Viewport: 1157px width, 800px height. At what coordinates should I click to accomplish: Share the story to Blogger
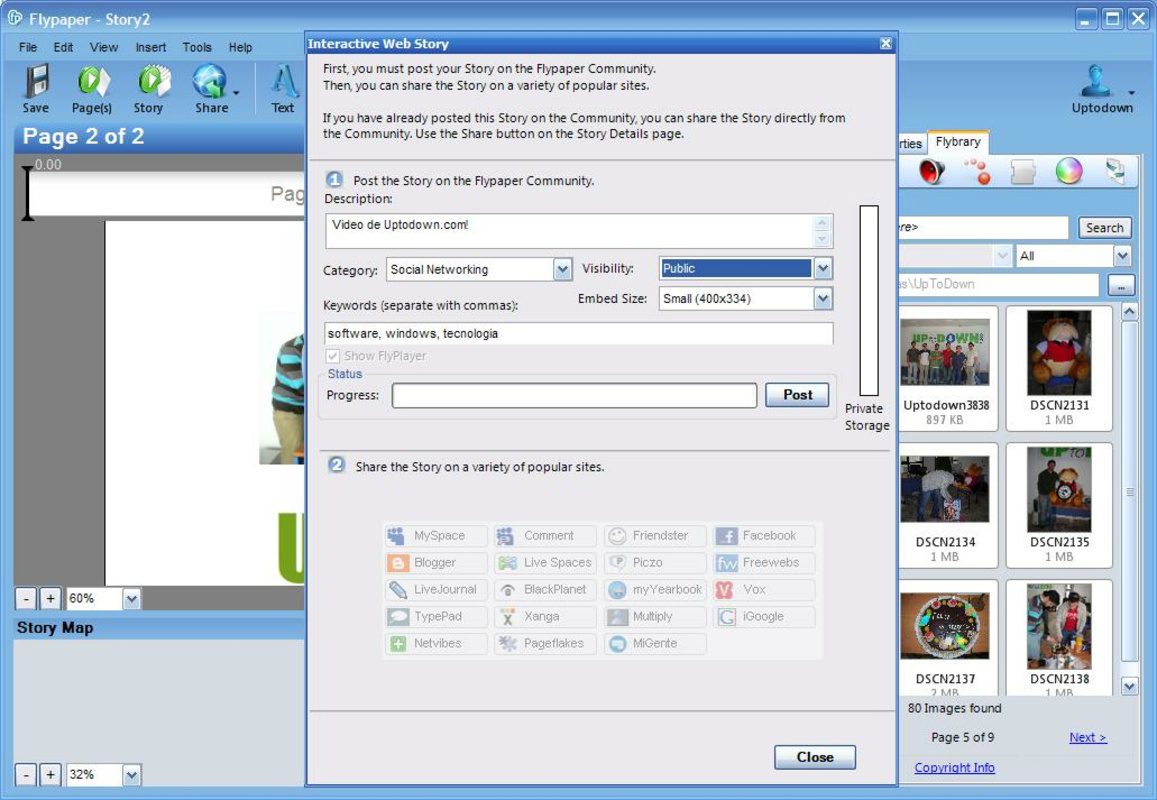[436, 562]
